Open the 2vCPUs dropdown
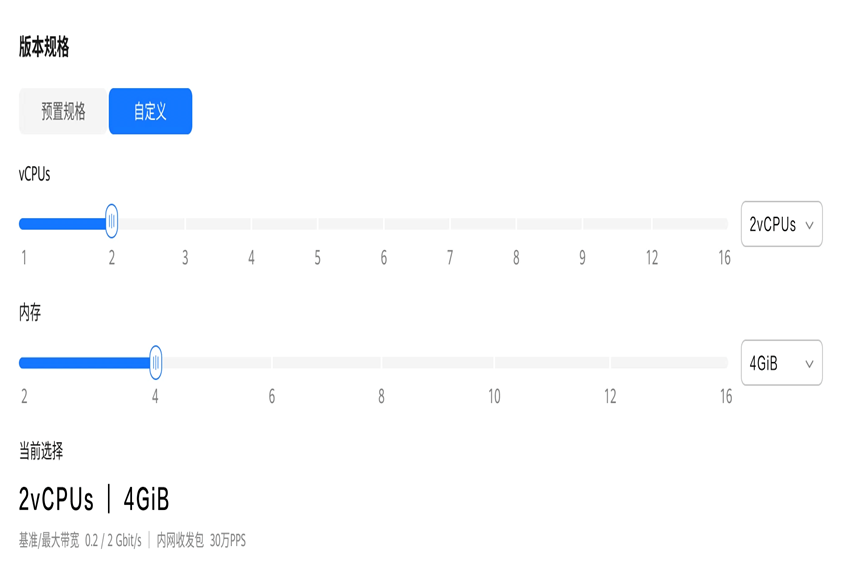The image size is (856, 588). pyautogui.click(x=781, y=224)
